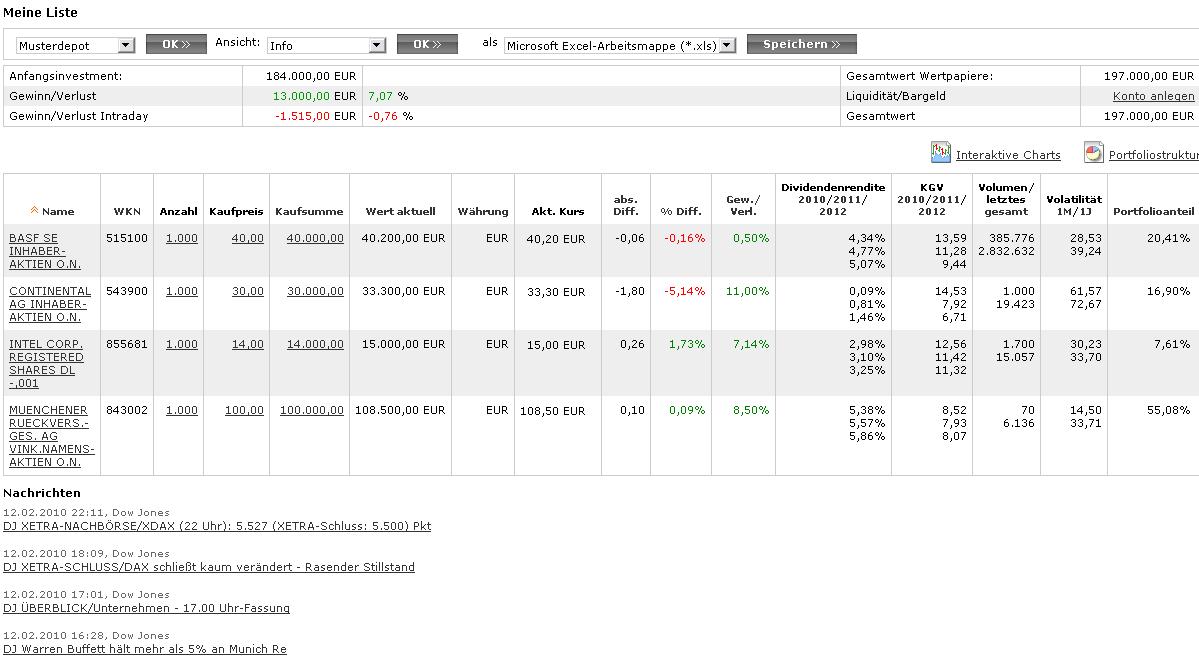Click the Portfolioanteil column header
The image size is (1199, 656).
point(1153,211)
